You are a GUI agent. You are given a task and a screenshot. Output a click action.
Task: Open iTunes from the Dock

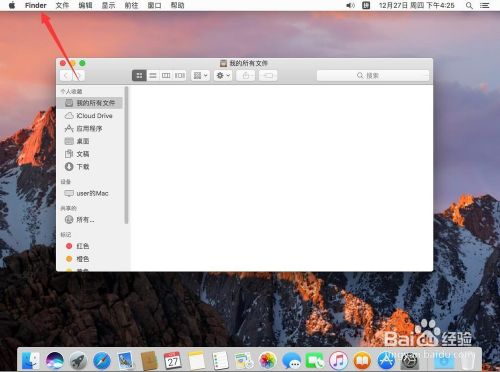coord(338,361)
